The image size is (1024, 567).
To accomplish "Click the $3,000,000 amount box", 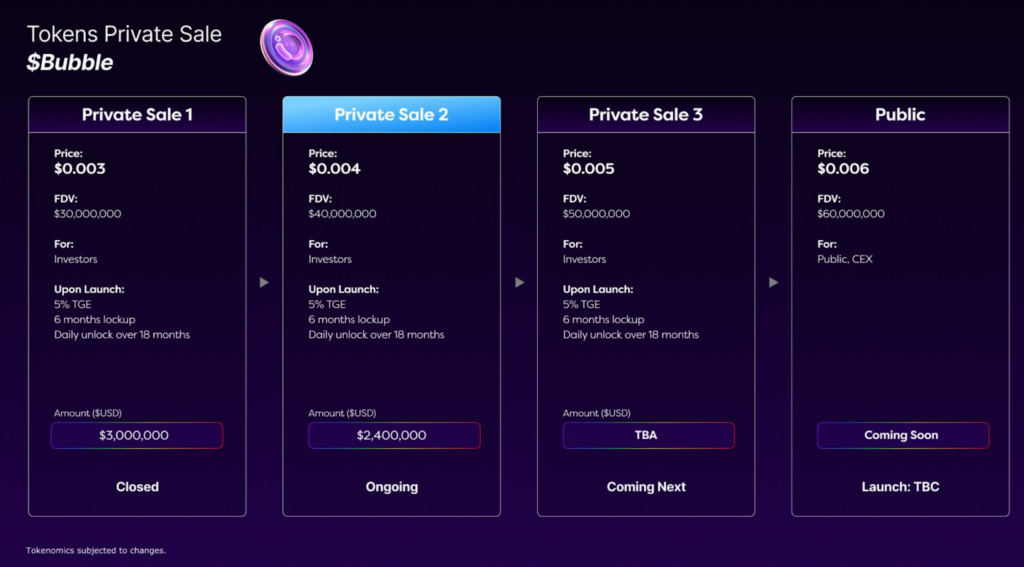I will pyautogui.click(x=137, y=435).
